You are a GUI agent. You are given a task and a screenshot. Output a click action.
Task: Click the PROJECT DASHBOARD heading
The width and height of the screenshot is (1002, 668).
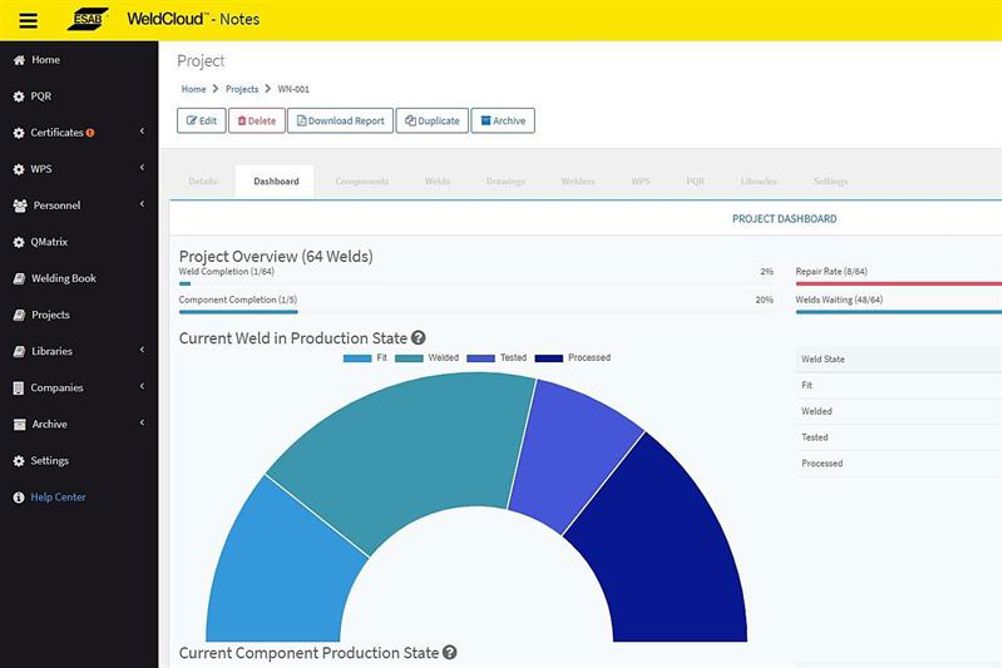tap(784, 219)
